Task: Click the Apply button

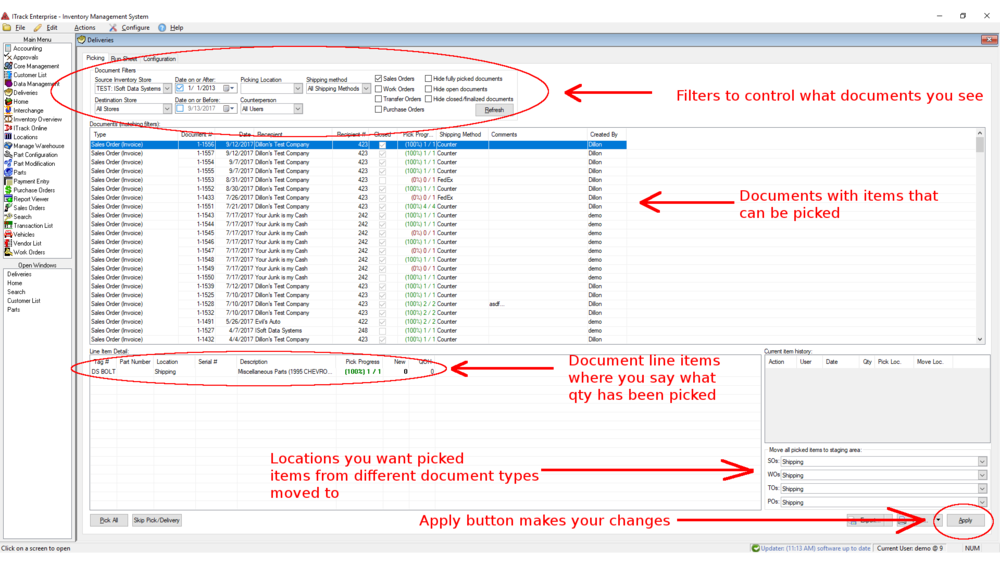Action: coord(965,521)
